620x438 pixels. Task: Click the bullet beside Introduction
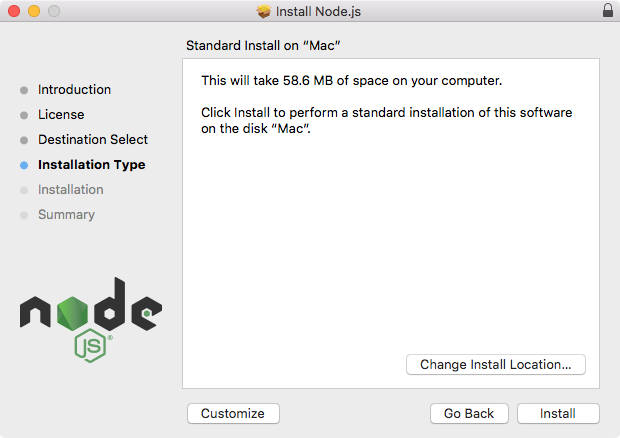[x=24, y=90]
